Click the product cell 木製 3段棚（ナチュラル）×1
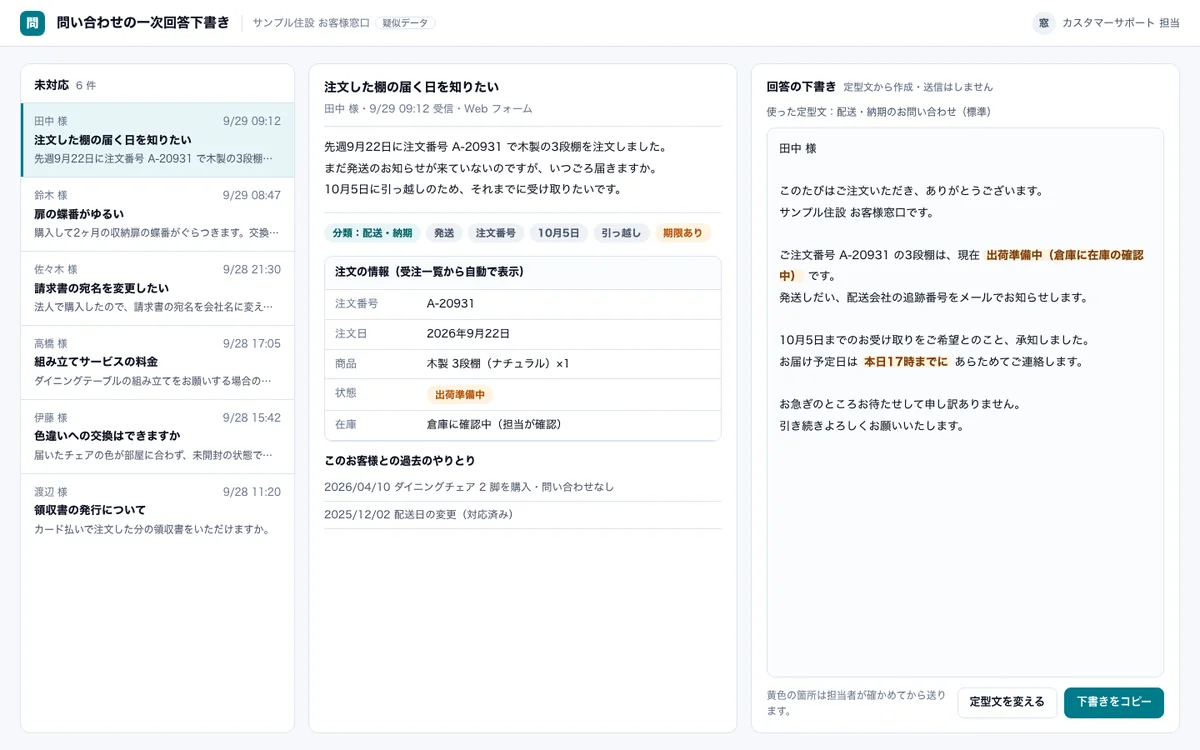 (498, 364)
